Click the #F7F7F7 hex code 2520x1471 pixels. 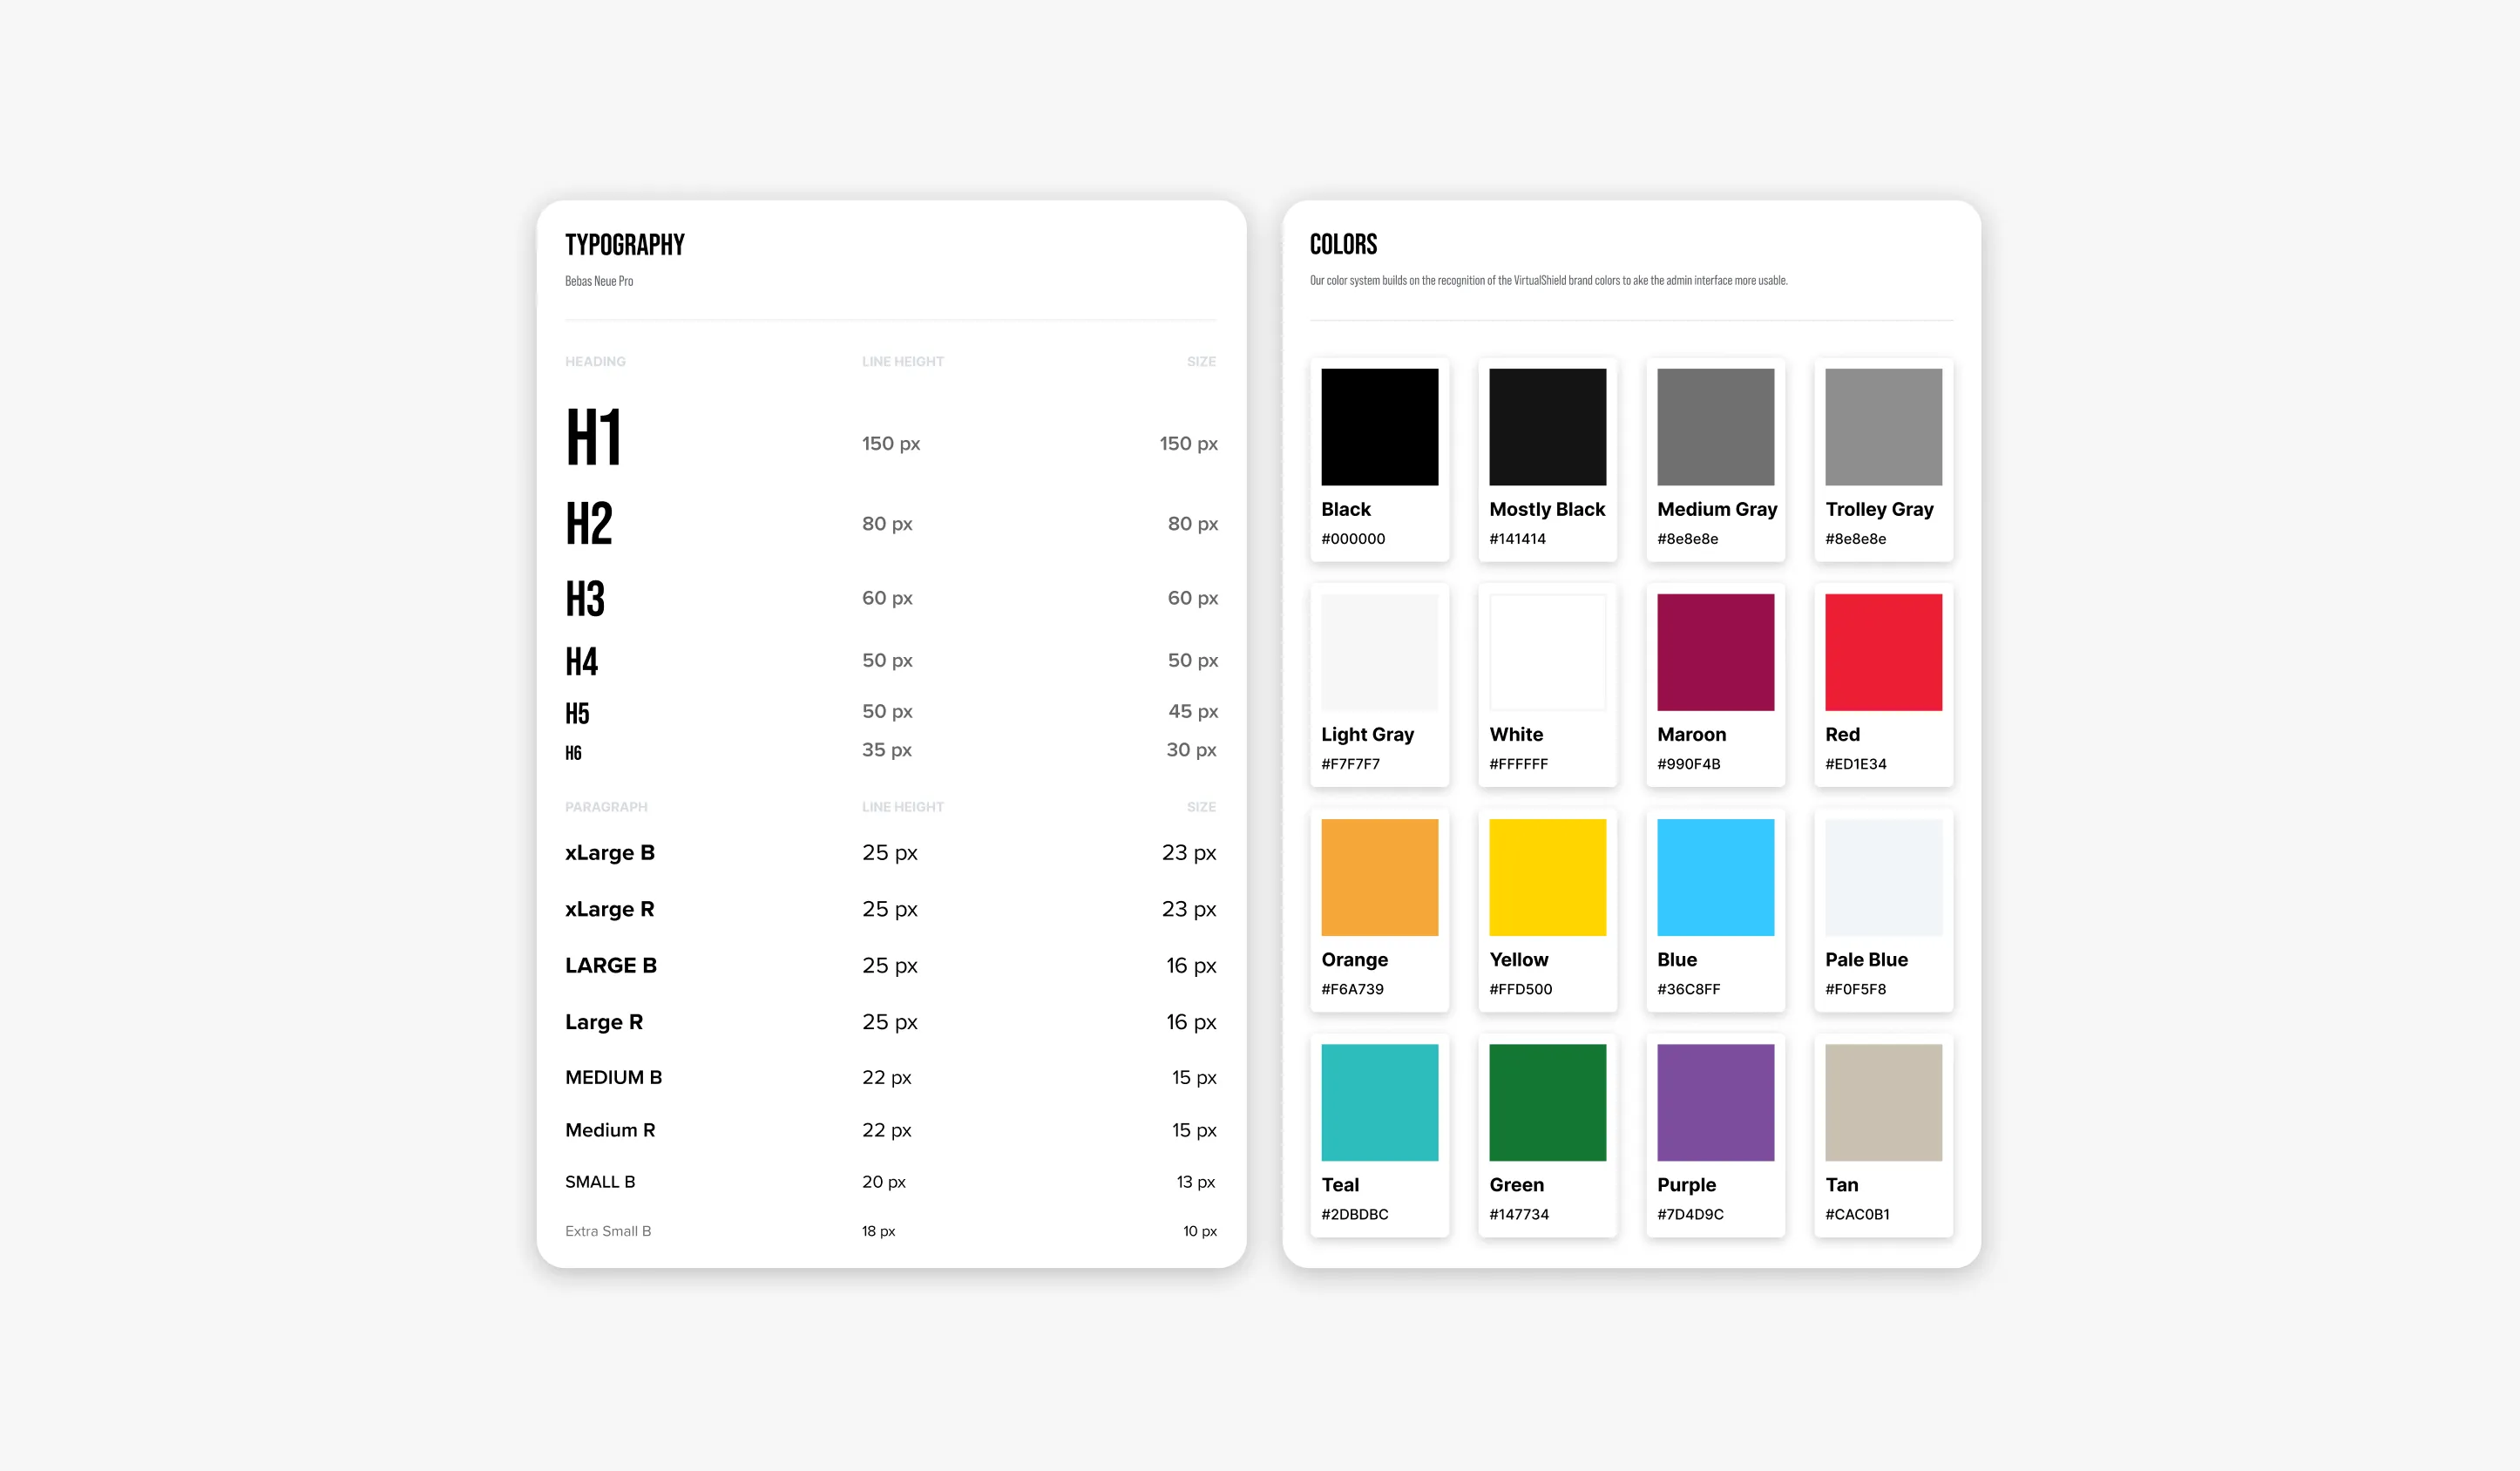1350,763
